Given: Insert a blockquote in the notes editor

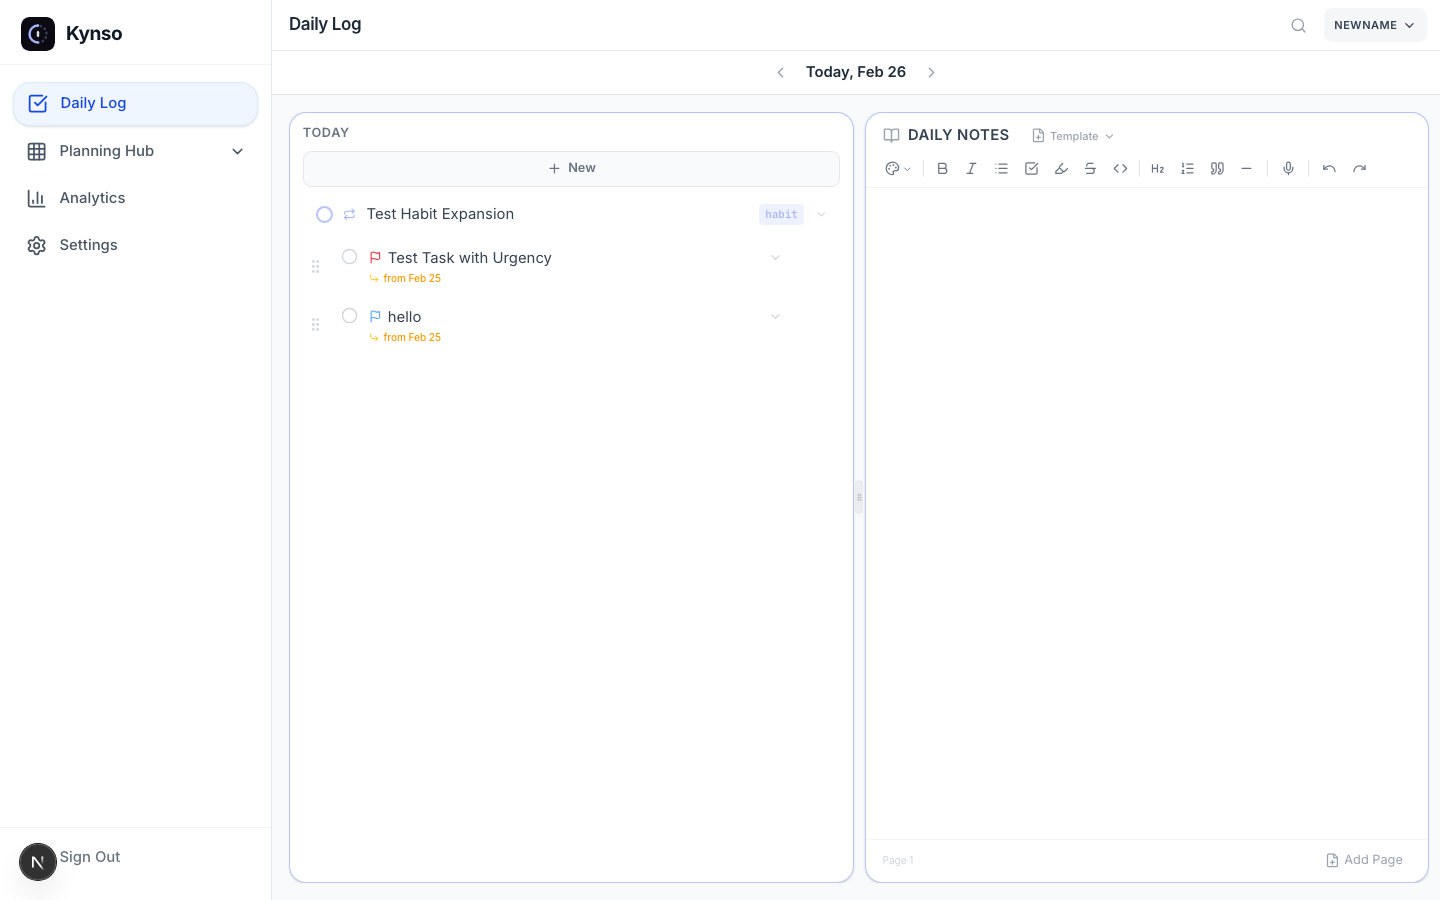Looking at the screenshot, I should [x=1217, y=168].
